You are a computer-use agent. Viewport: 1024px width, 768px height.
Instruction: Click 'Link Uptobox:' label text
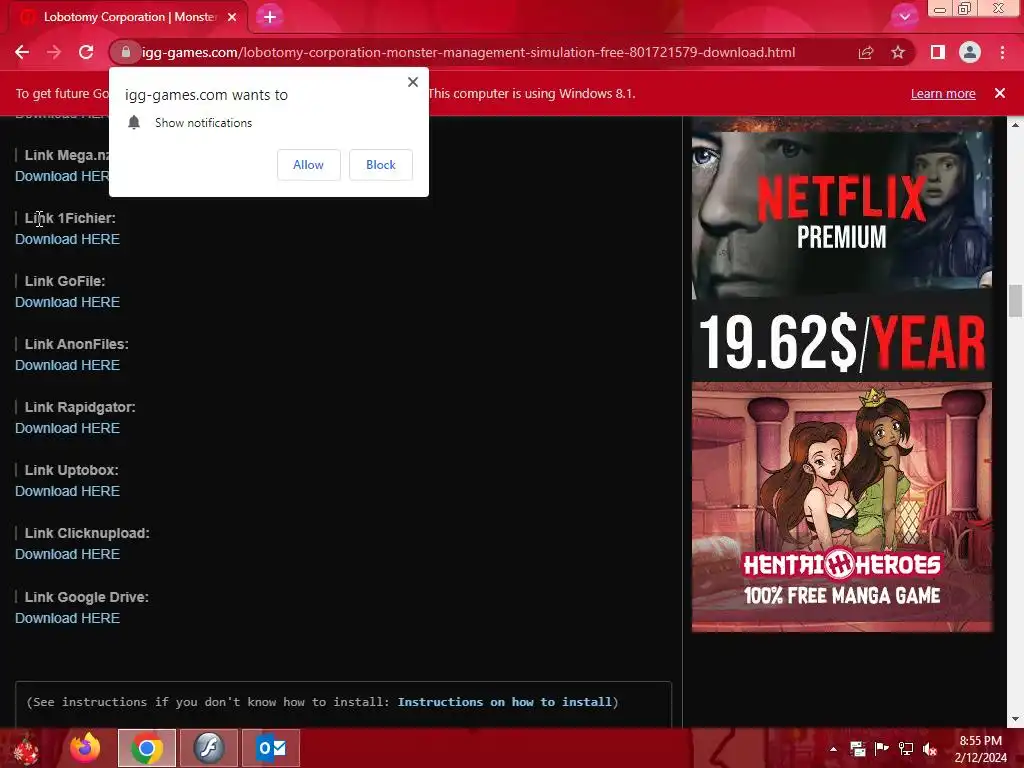coord(71,470)
